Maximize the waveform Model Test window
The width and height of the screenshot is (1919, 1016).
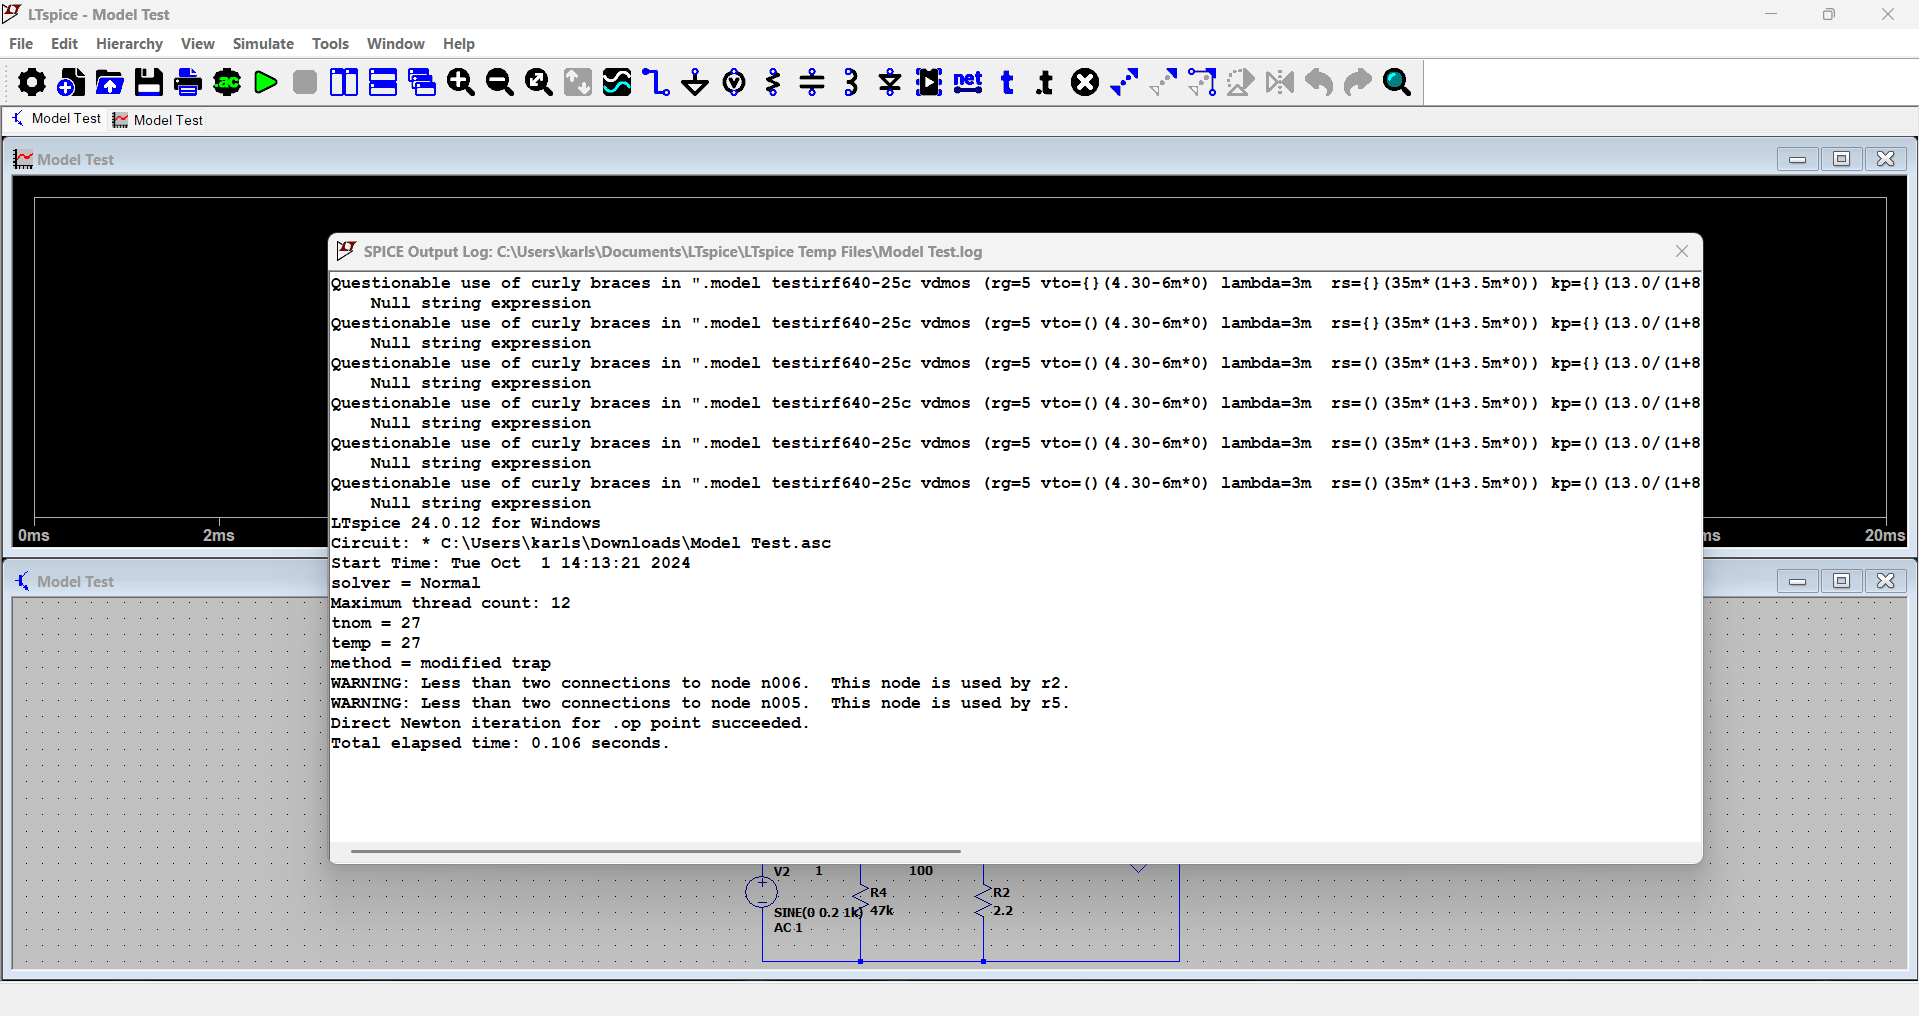pos(1842,159)
